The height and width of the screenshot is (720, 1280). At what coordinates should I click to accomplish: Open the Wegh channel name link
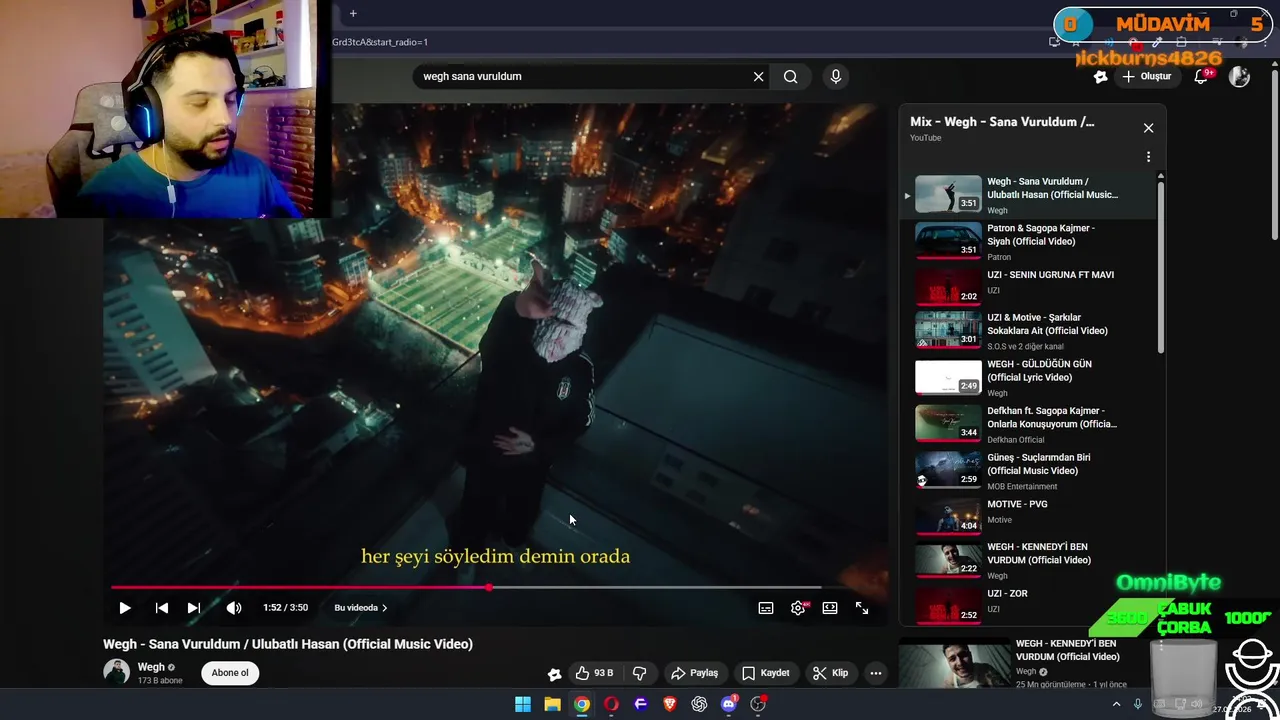[151, 667]
